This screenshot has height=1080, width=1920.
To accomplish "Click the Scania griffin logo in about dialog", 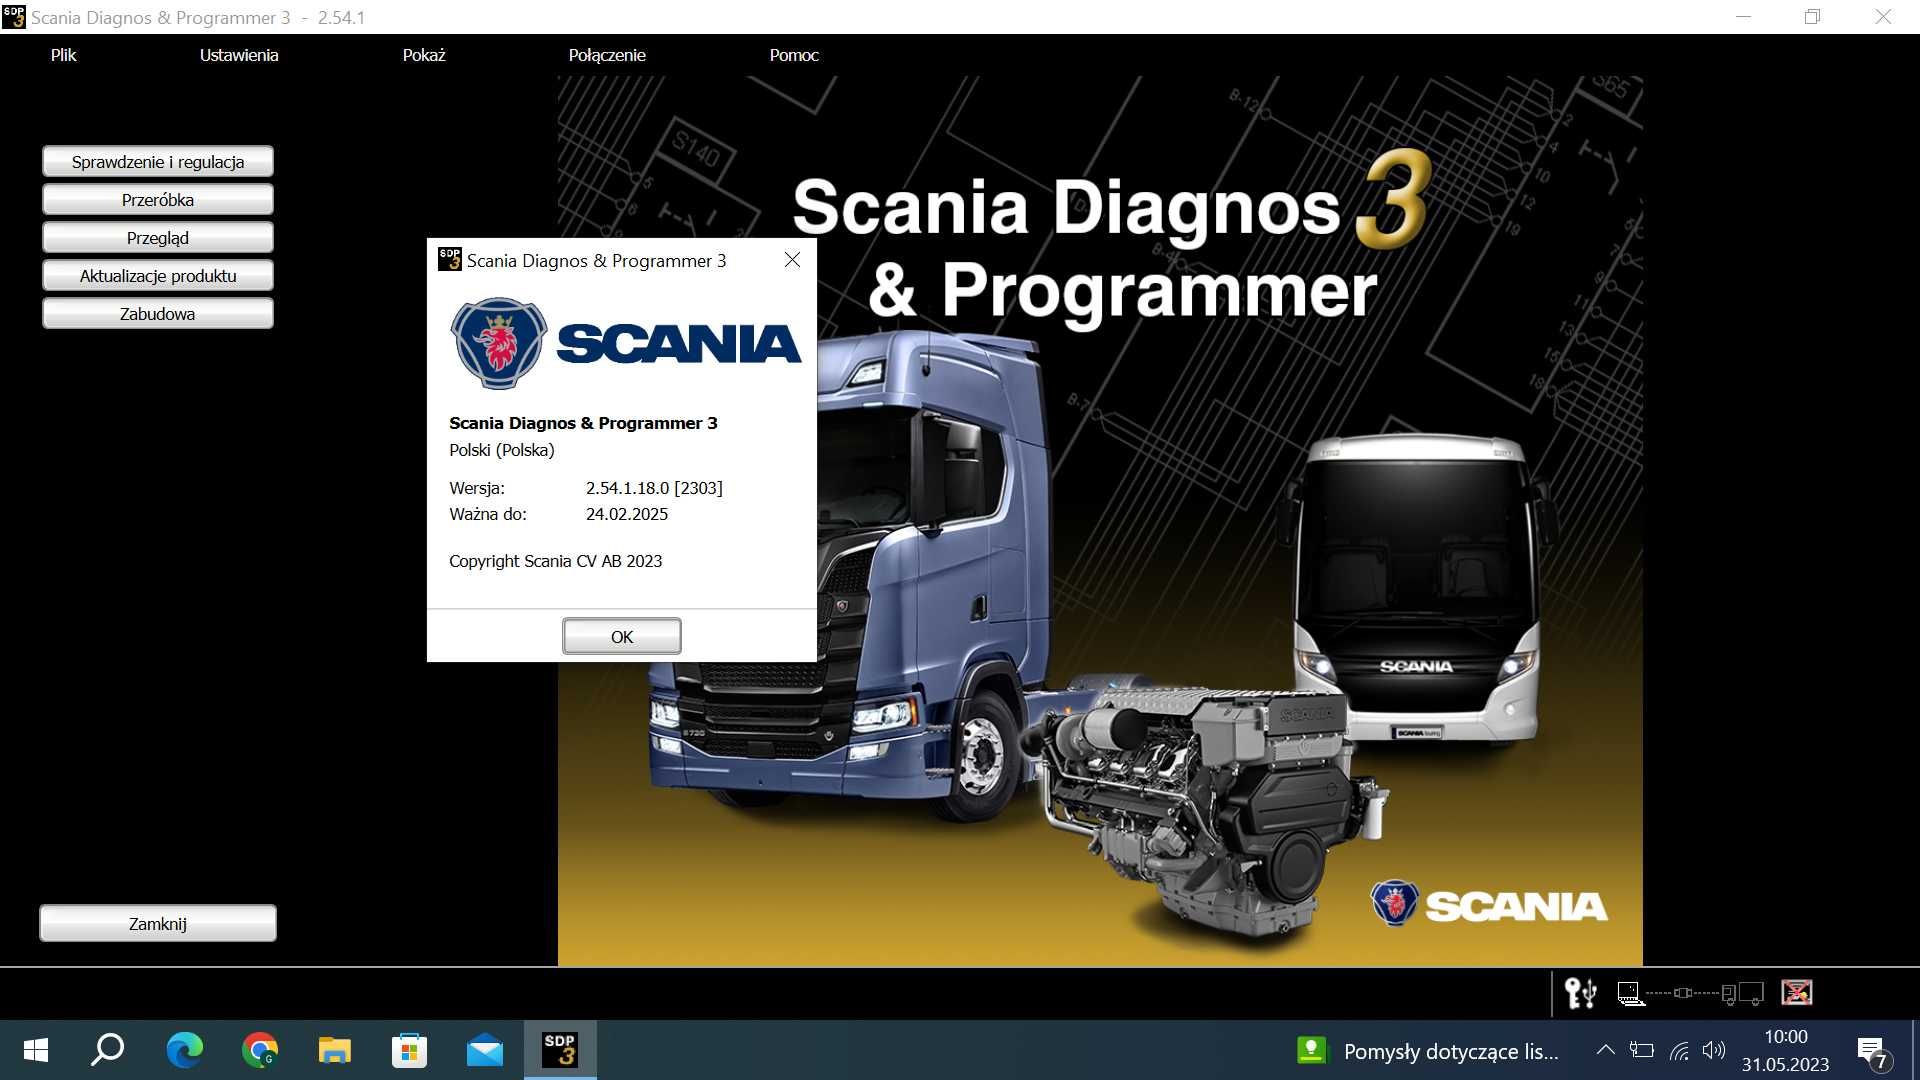I will pyautogui.click(x=498, y=343).
